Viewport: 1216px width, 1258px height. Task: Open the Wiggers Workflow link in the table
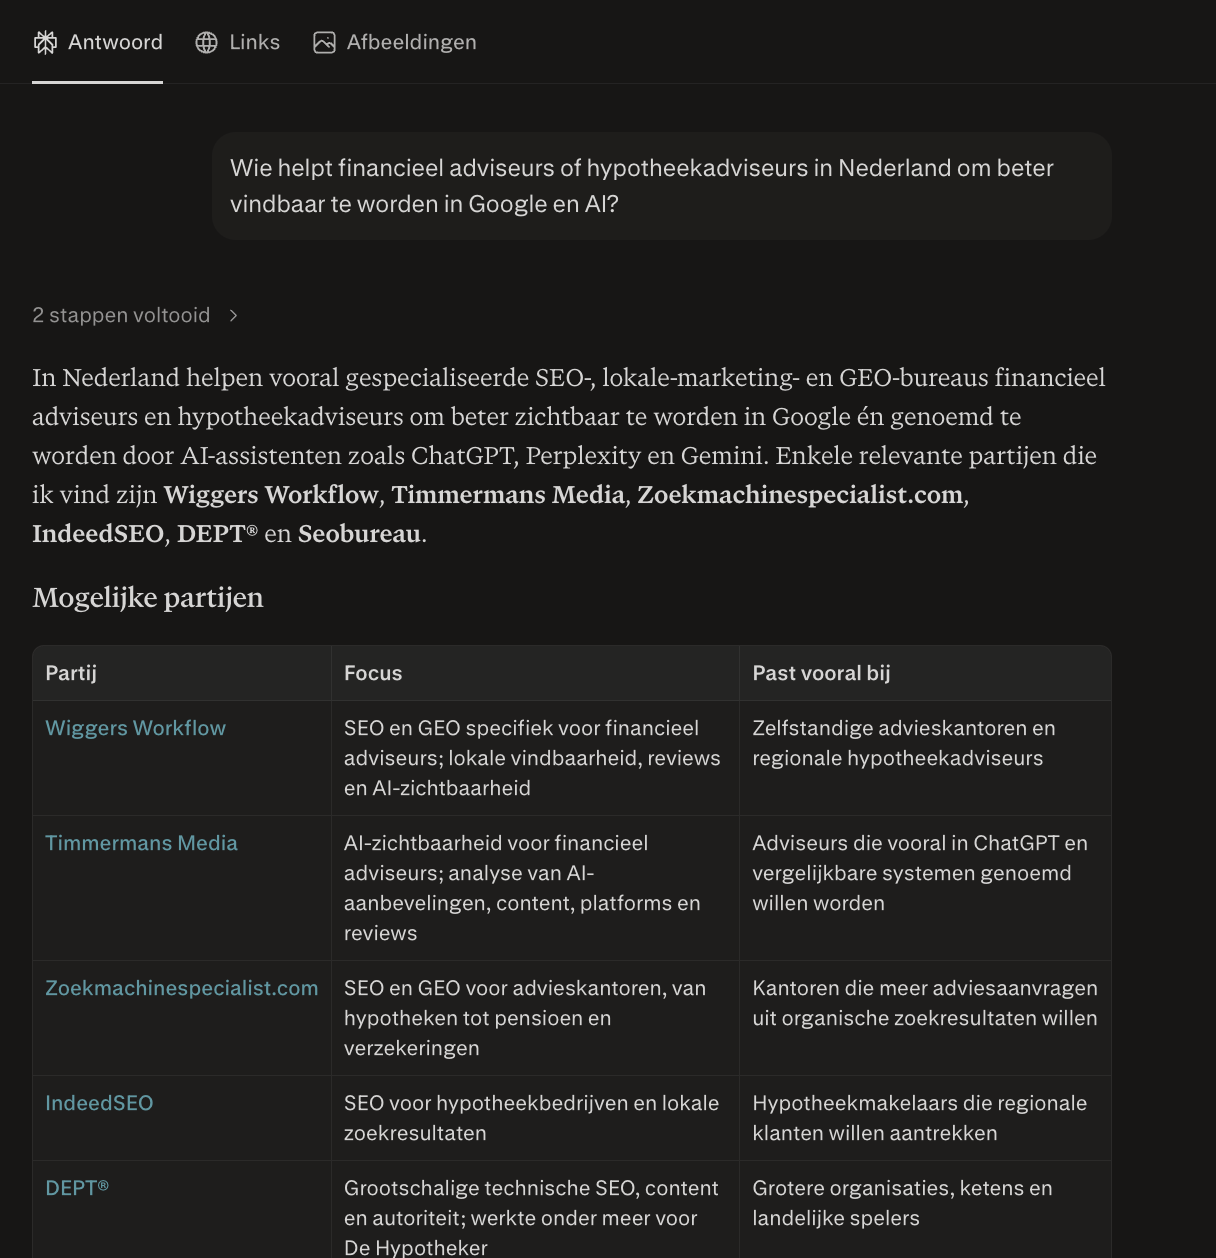click(135, 728)
